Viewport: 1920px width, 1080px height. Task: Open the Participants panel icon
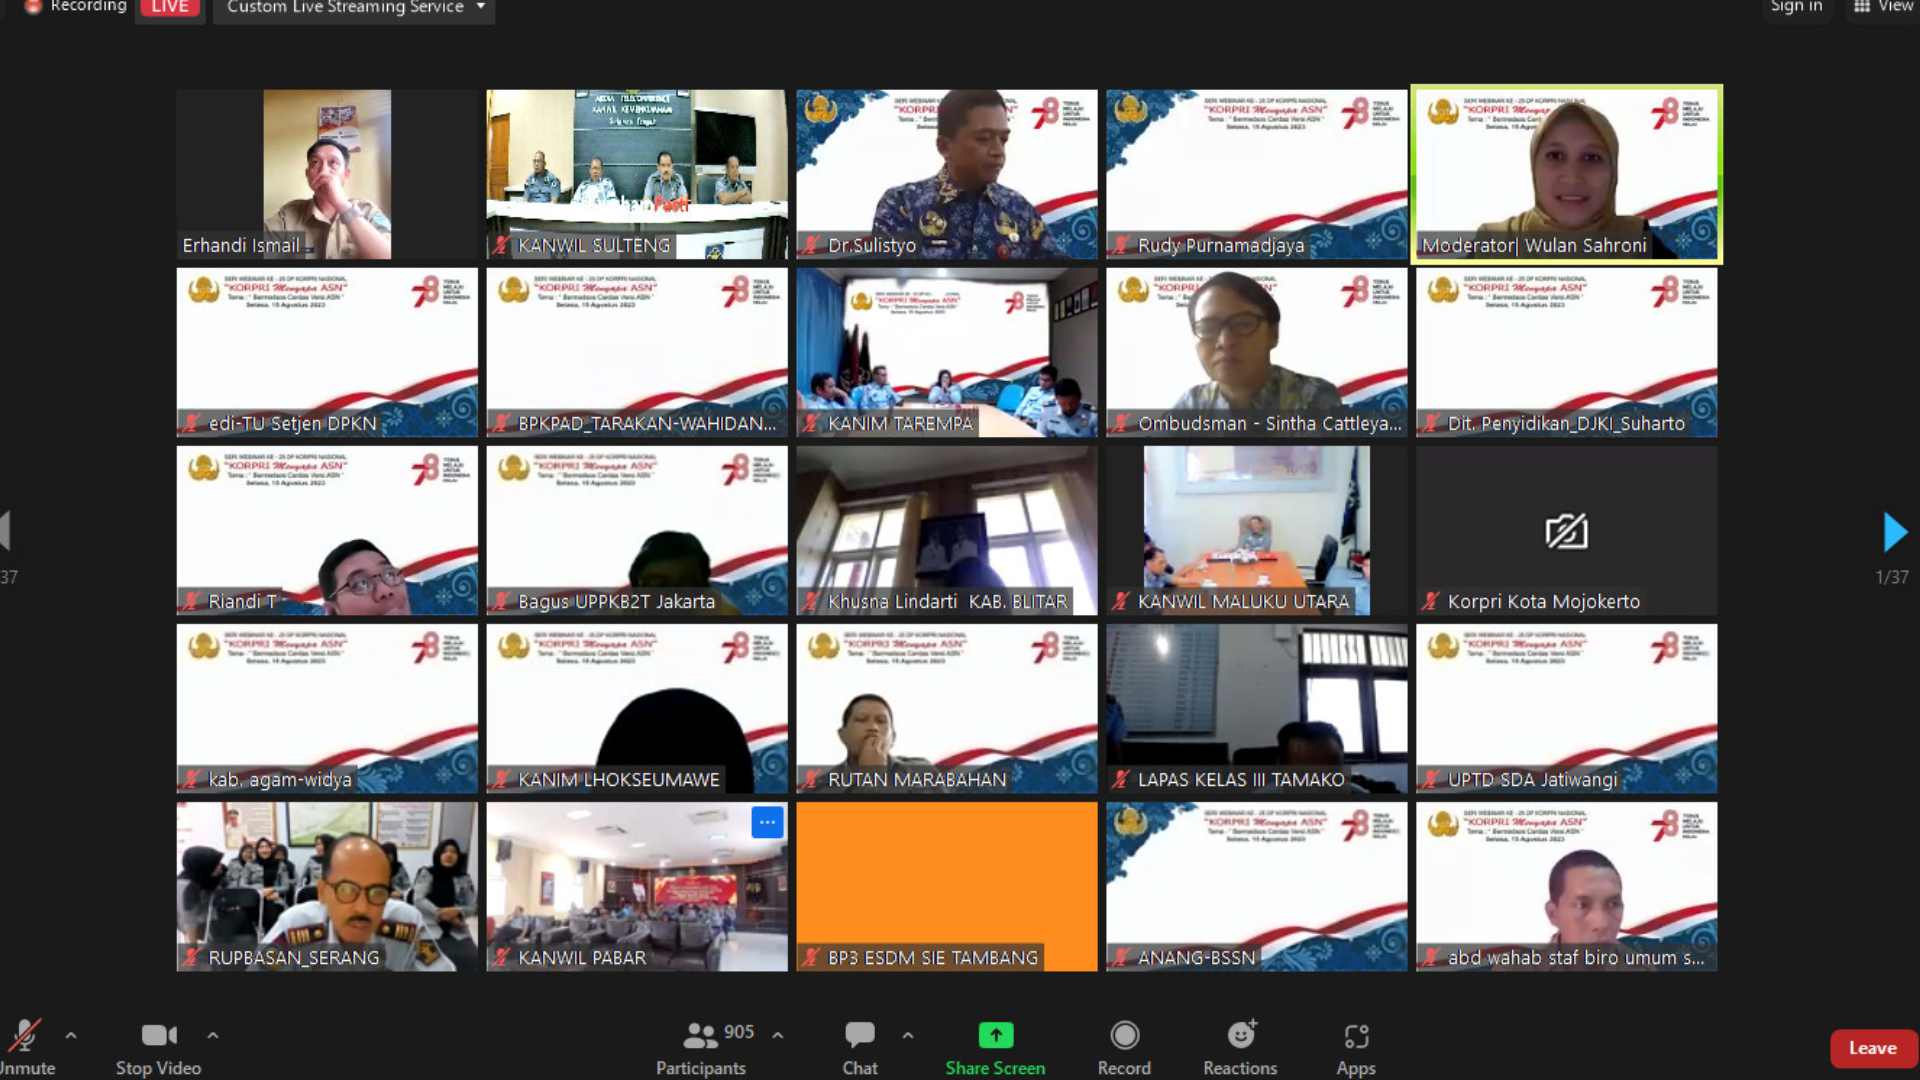(x=700, y=1036)
